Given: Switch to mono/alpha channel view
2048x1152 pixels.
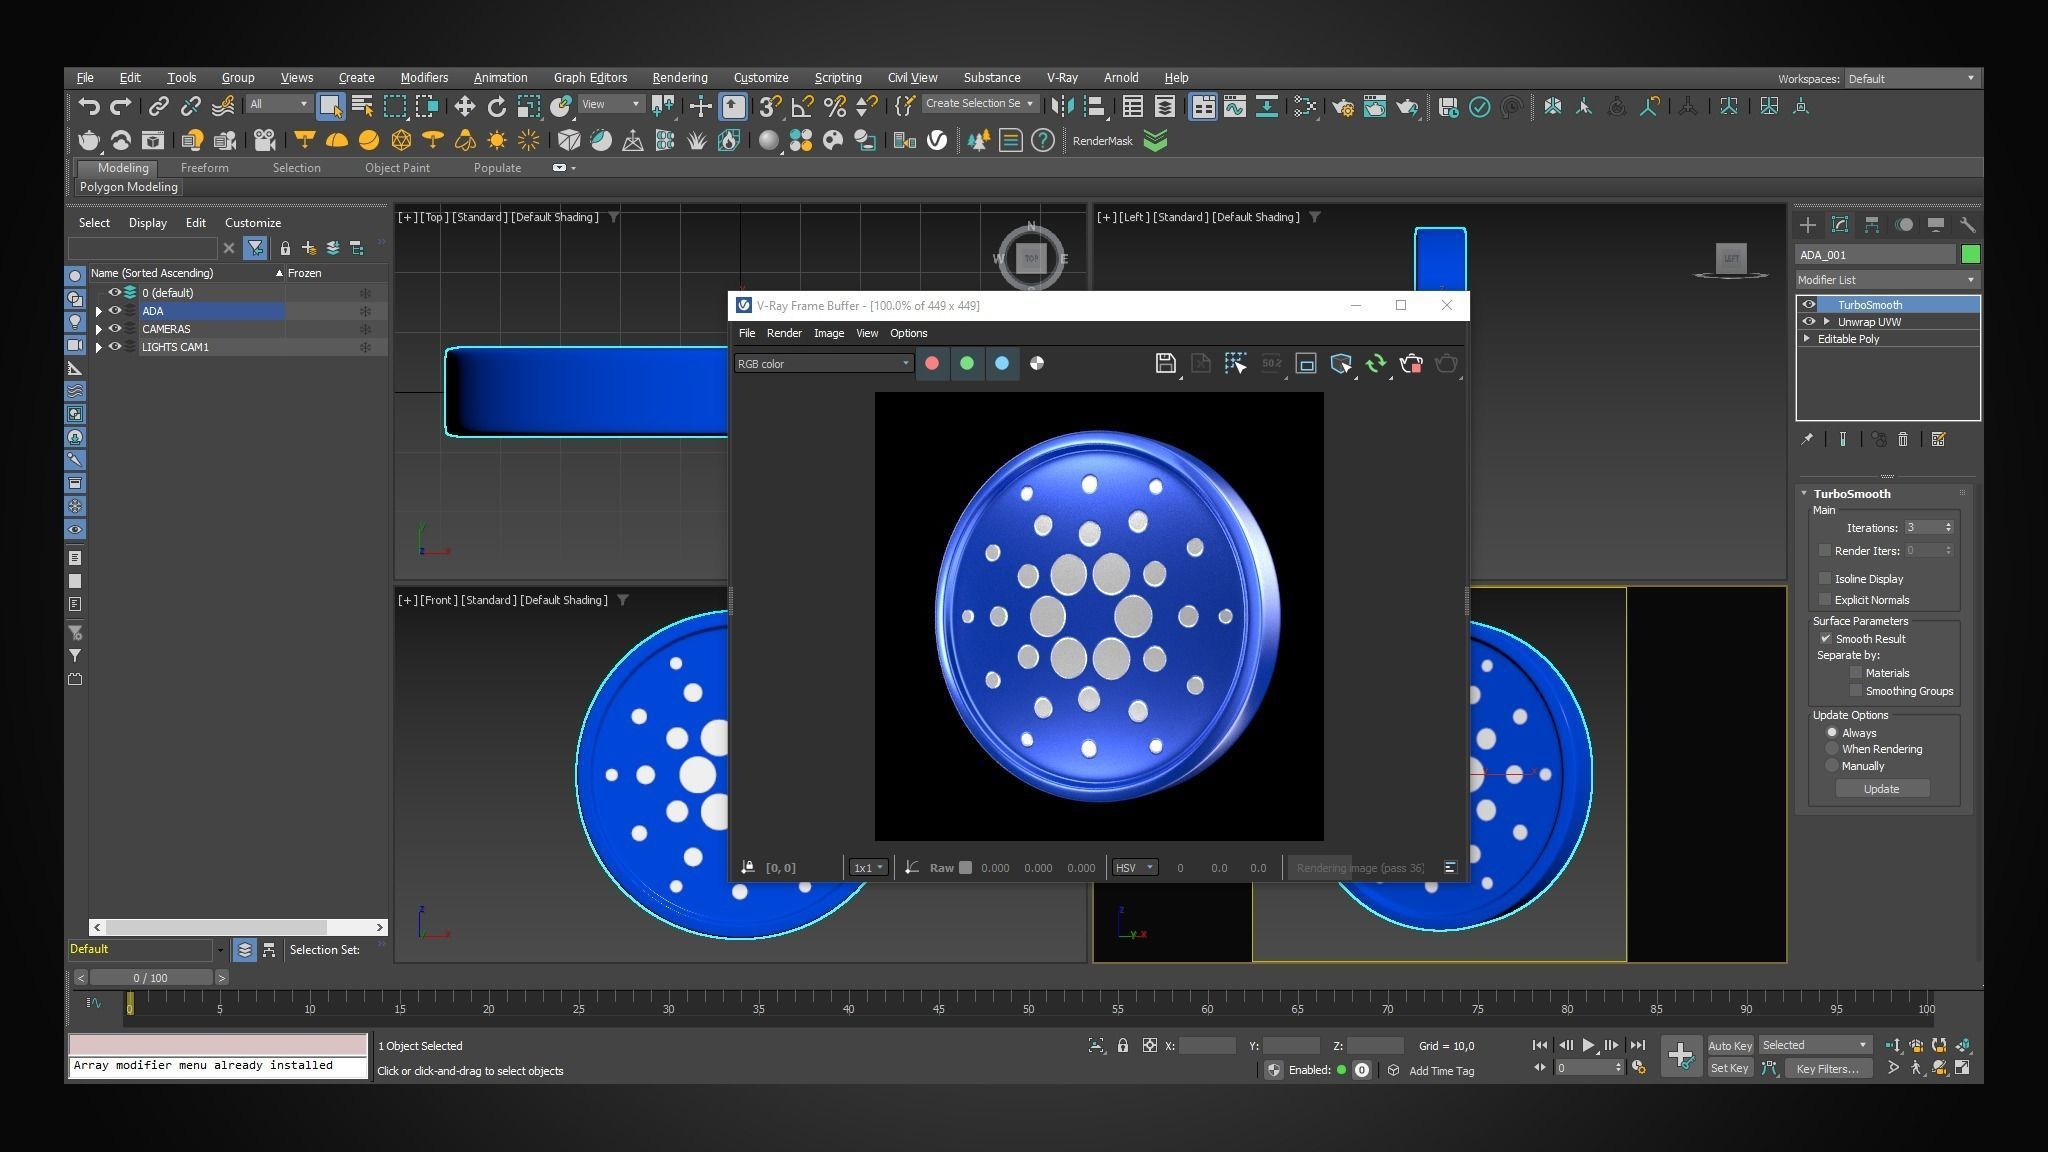Looking at the screenshot, I should (1037, 364).
